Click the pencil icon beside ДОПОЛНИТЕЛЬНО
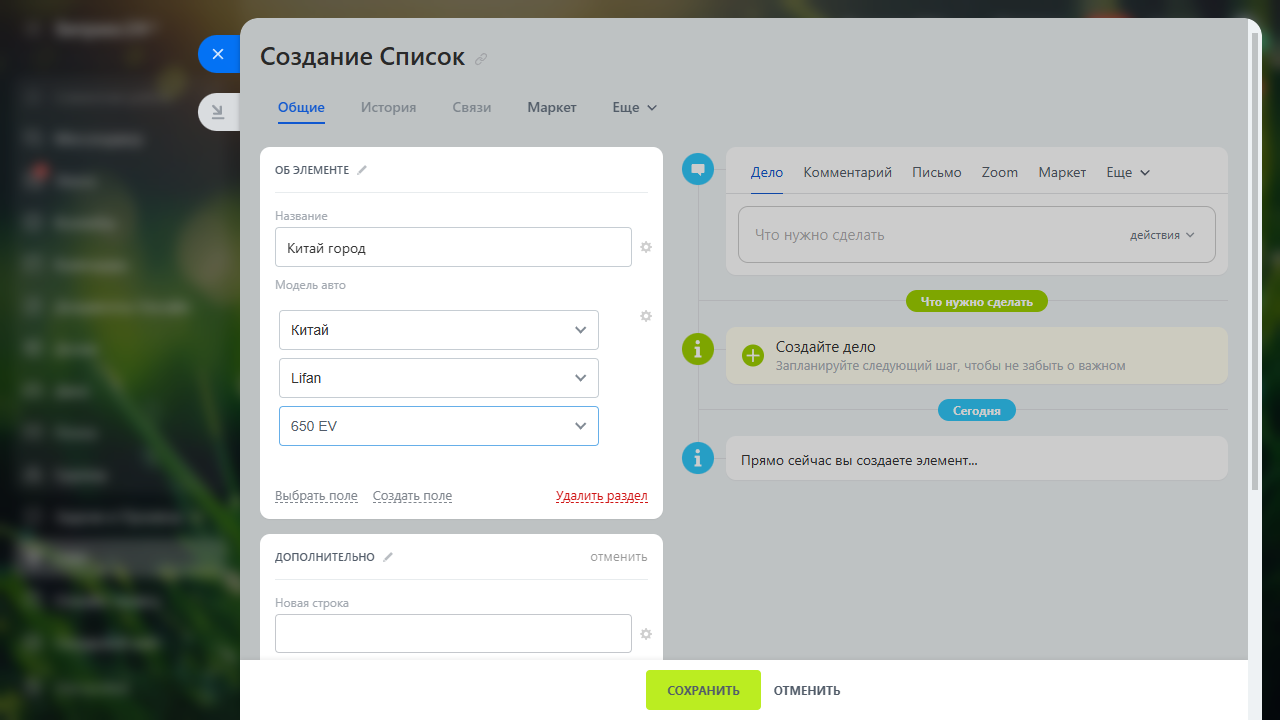Image resolution: width=1280 pixels, height=720 pixels. pyautogui.click(x=388, y=557)
